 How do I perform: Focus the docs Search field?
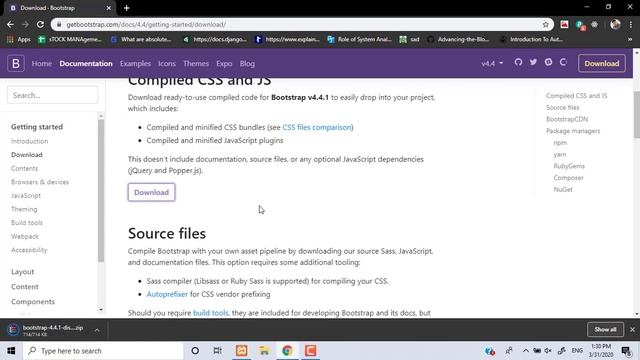pos(52,96)
